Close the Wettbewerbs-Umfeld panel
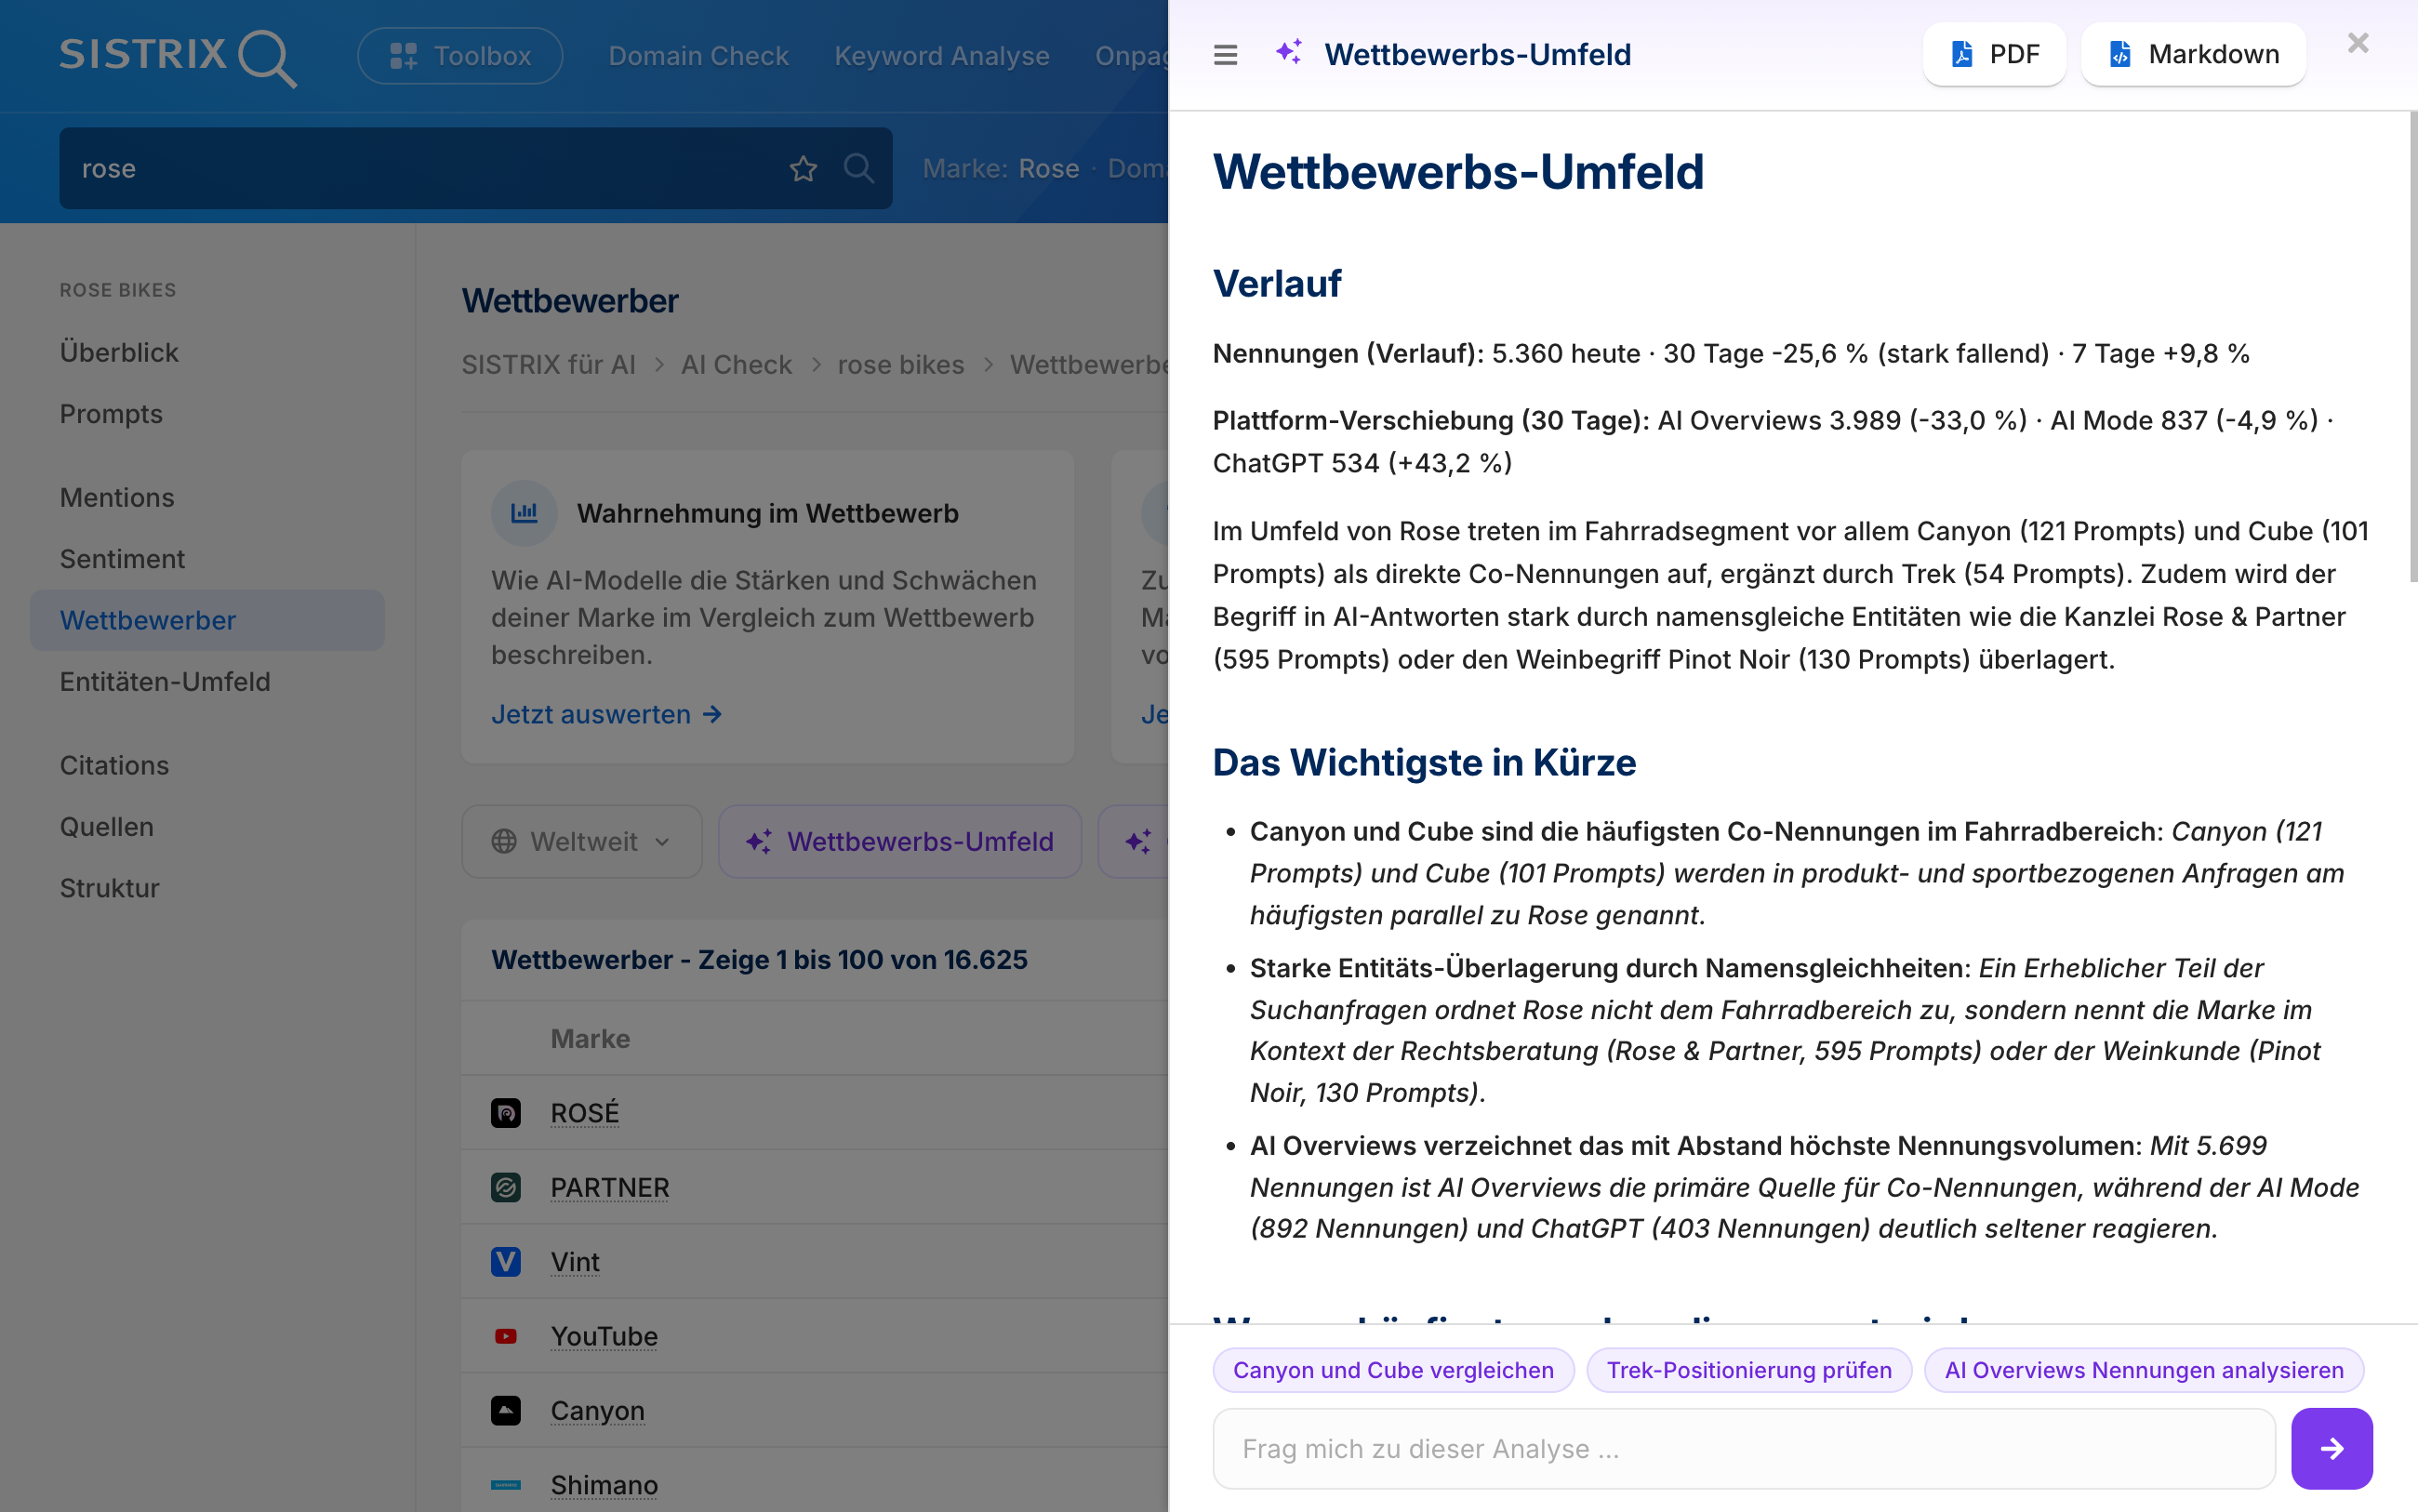 (2358, 43)
